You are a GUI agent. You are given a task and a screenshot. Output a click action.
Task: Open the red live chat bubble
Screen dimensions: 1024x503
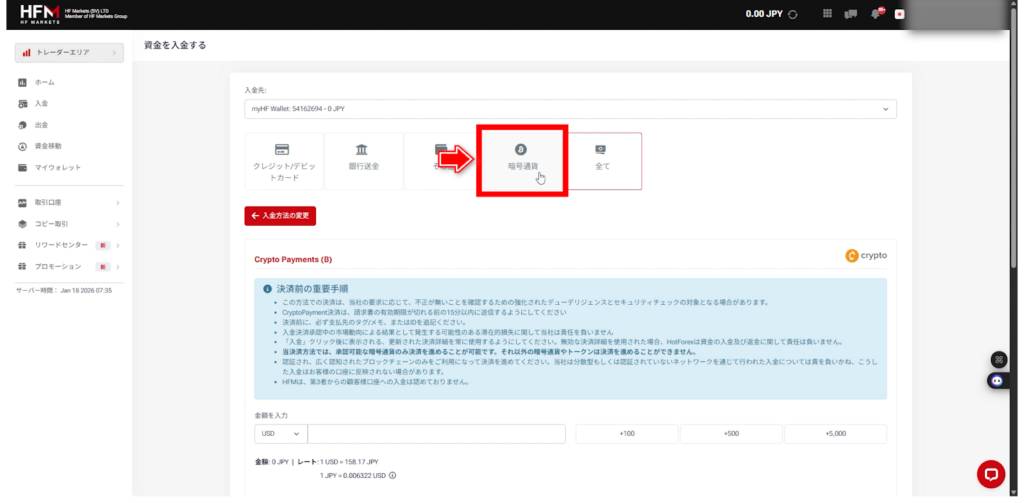(990, 473)
